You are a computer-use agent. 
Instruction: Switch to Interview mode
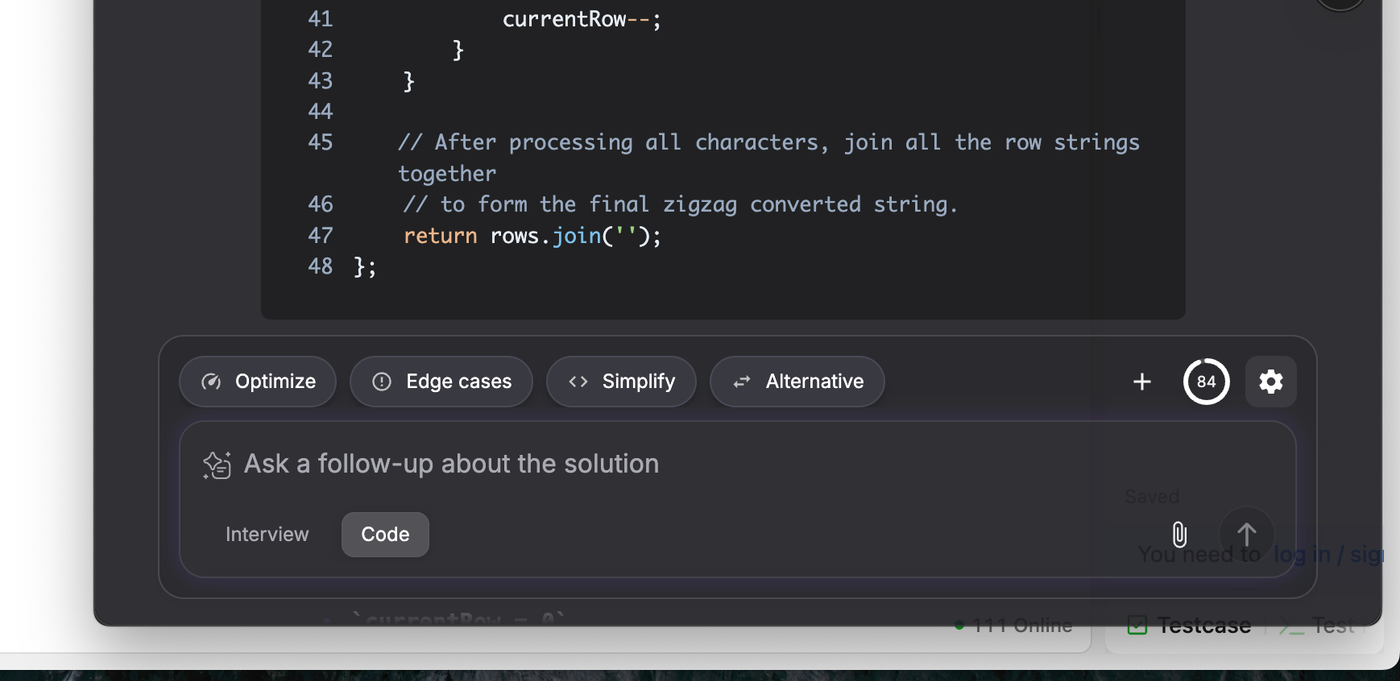[x=267, y=534]
